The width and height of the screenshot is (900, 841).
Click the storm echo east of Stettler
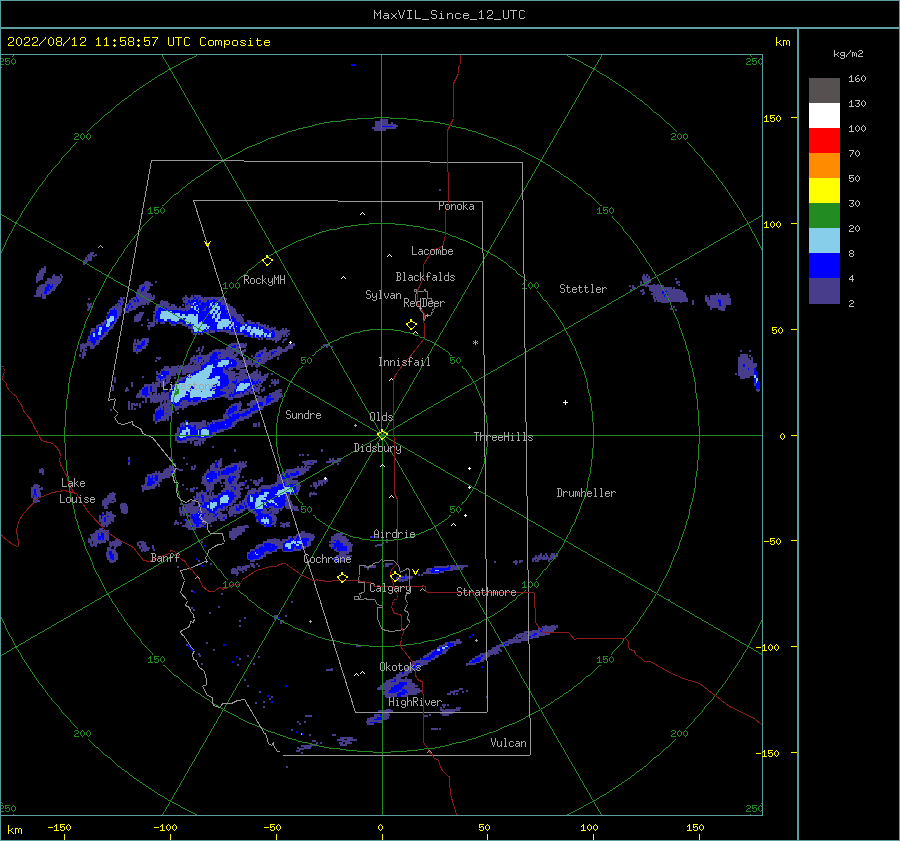click(x=666, y=294)
